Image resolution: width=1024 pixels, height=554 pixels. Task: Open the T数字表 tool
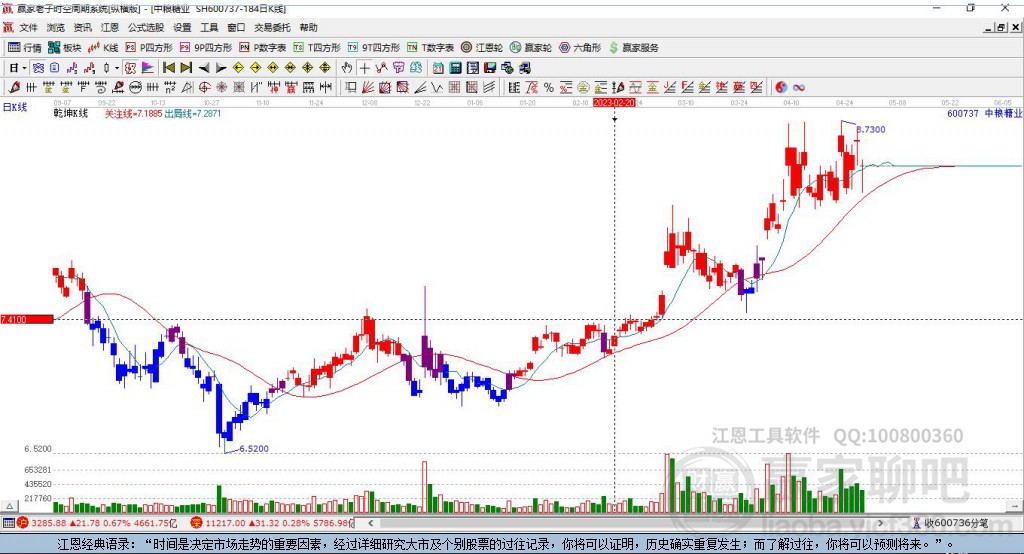[x=430, y=48]
